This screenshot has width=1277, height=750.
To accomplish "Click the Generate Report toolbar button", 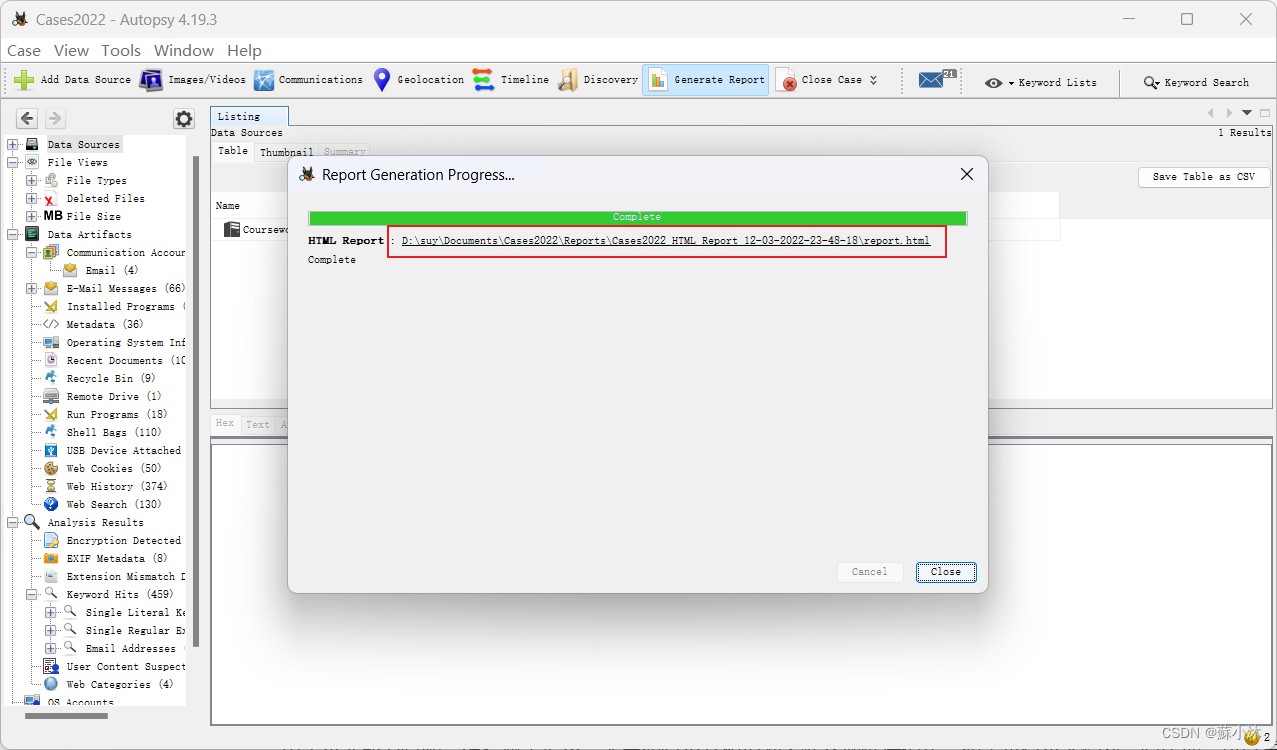I will pos(706,80).
